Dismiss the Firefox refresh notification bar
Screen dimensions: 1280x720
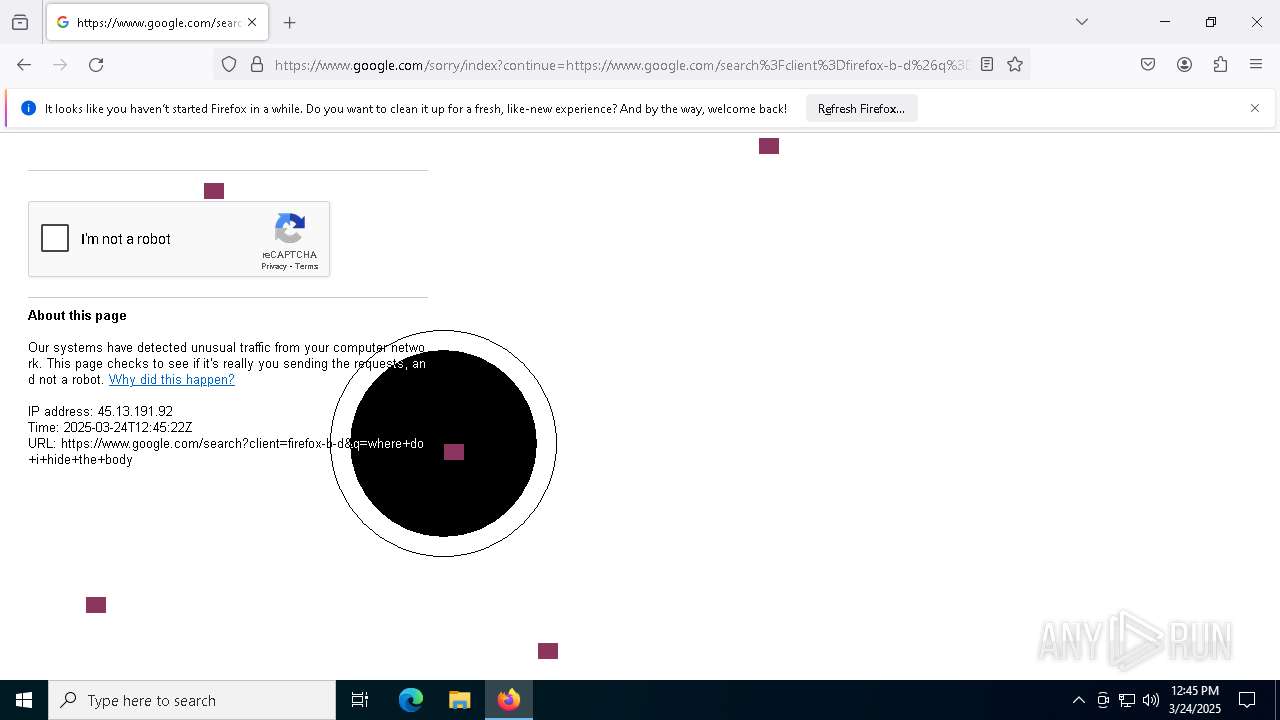coord(1255,108)
